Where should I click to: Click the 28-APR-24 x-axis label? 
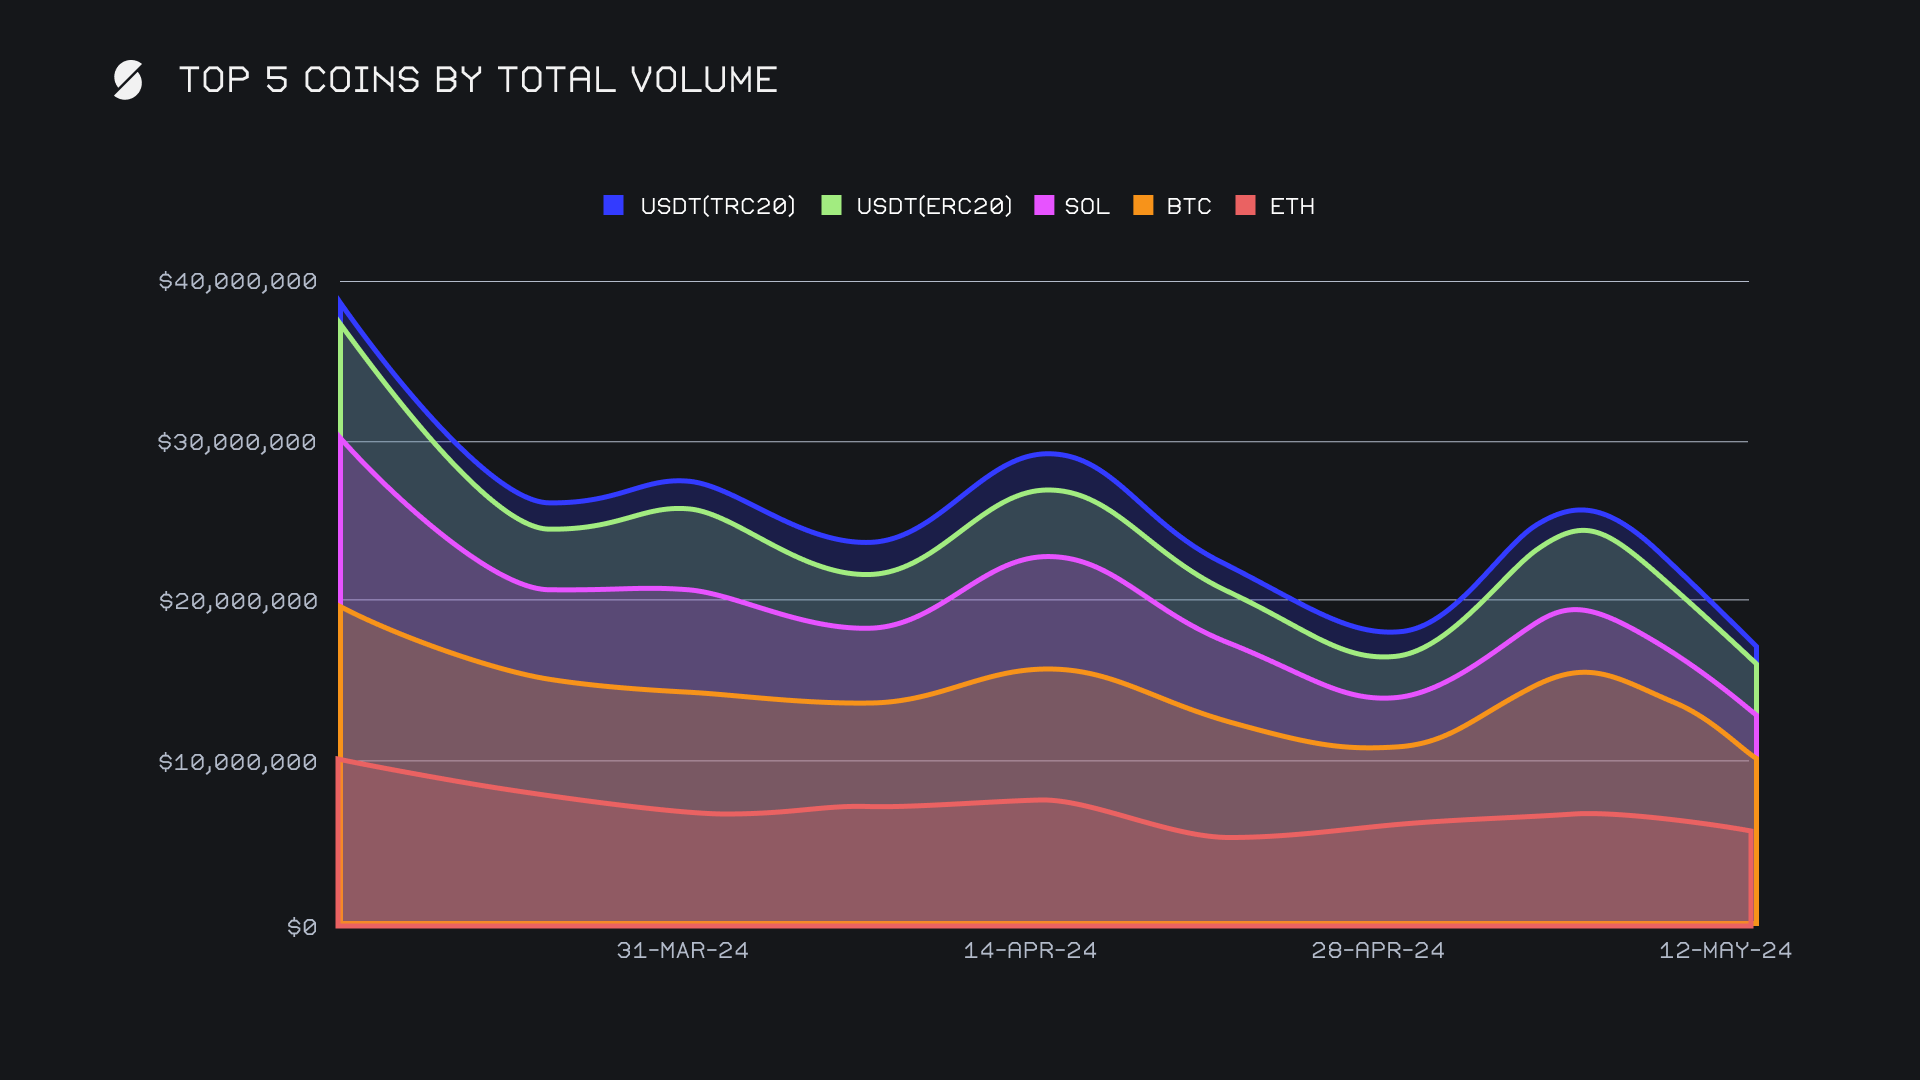pos(1378,950)
